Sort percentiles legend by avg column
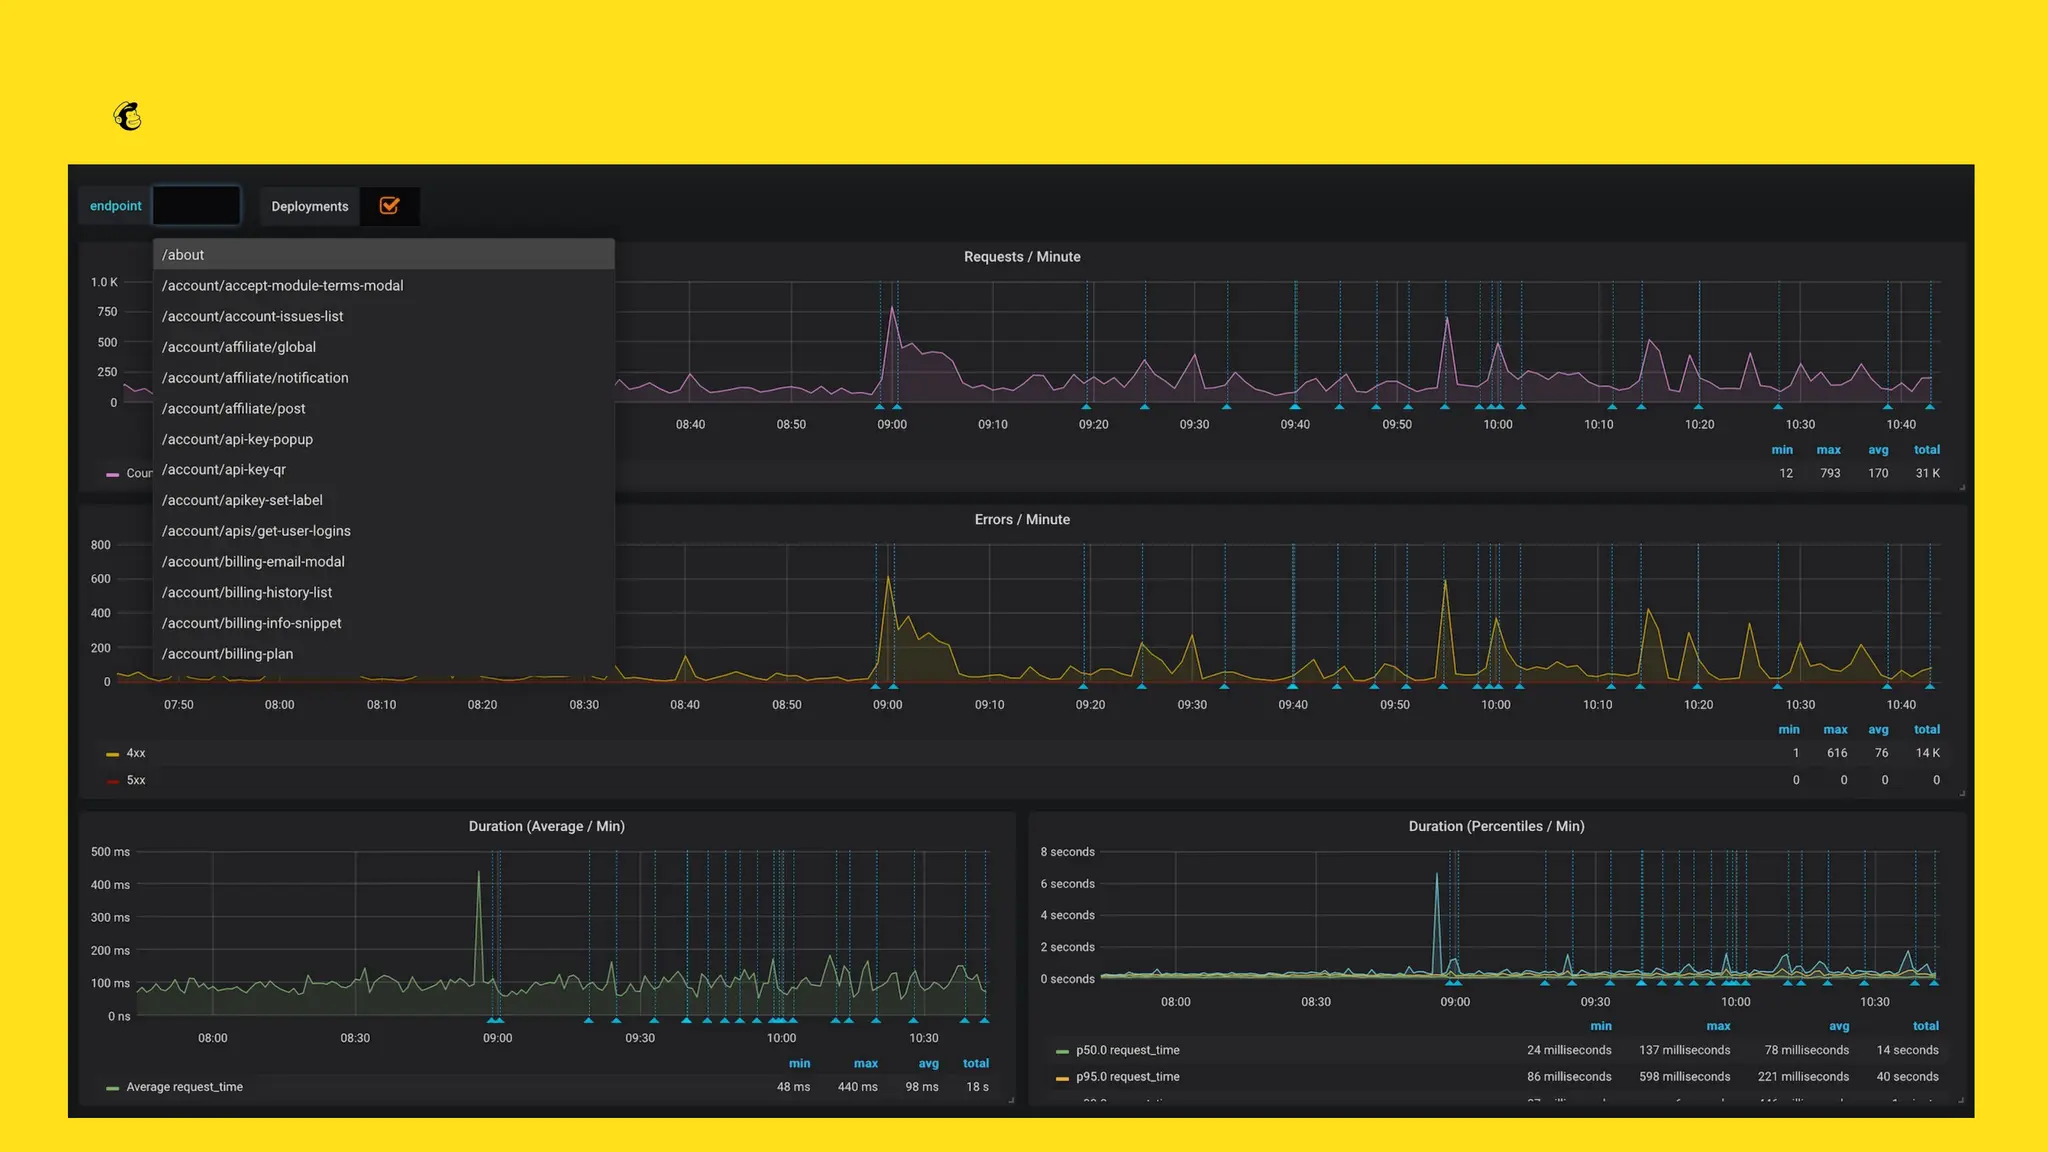Viewport: 2048px width, 1152px height. pyautogui.click(x=1838, y=1026)
